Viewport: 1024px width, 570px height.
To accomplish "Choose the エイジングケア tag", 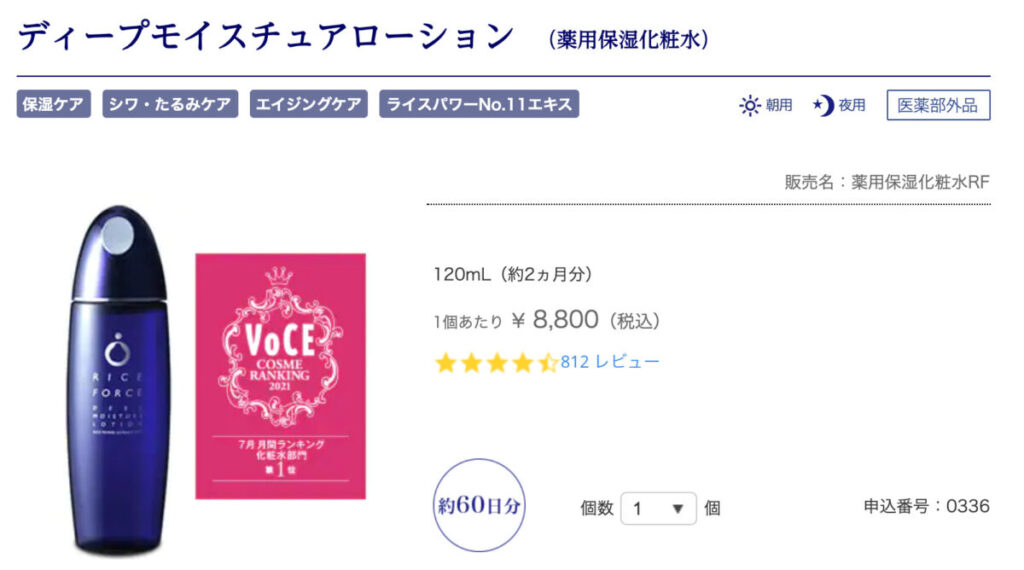I will tap(308, 105).
